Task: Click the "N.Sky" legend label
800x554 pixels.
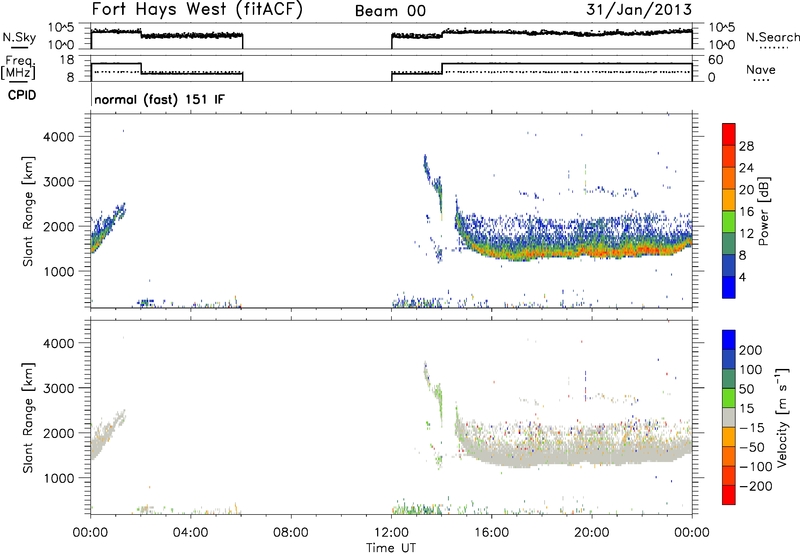Action: [19, 37]
